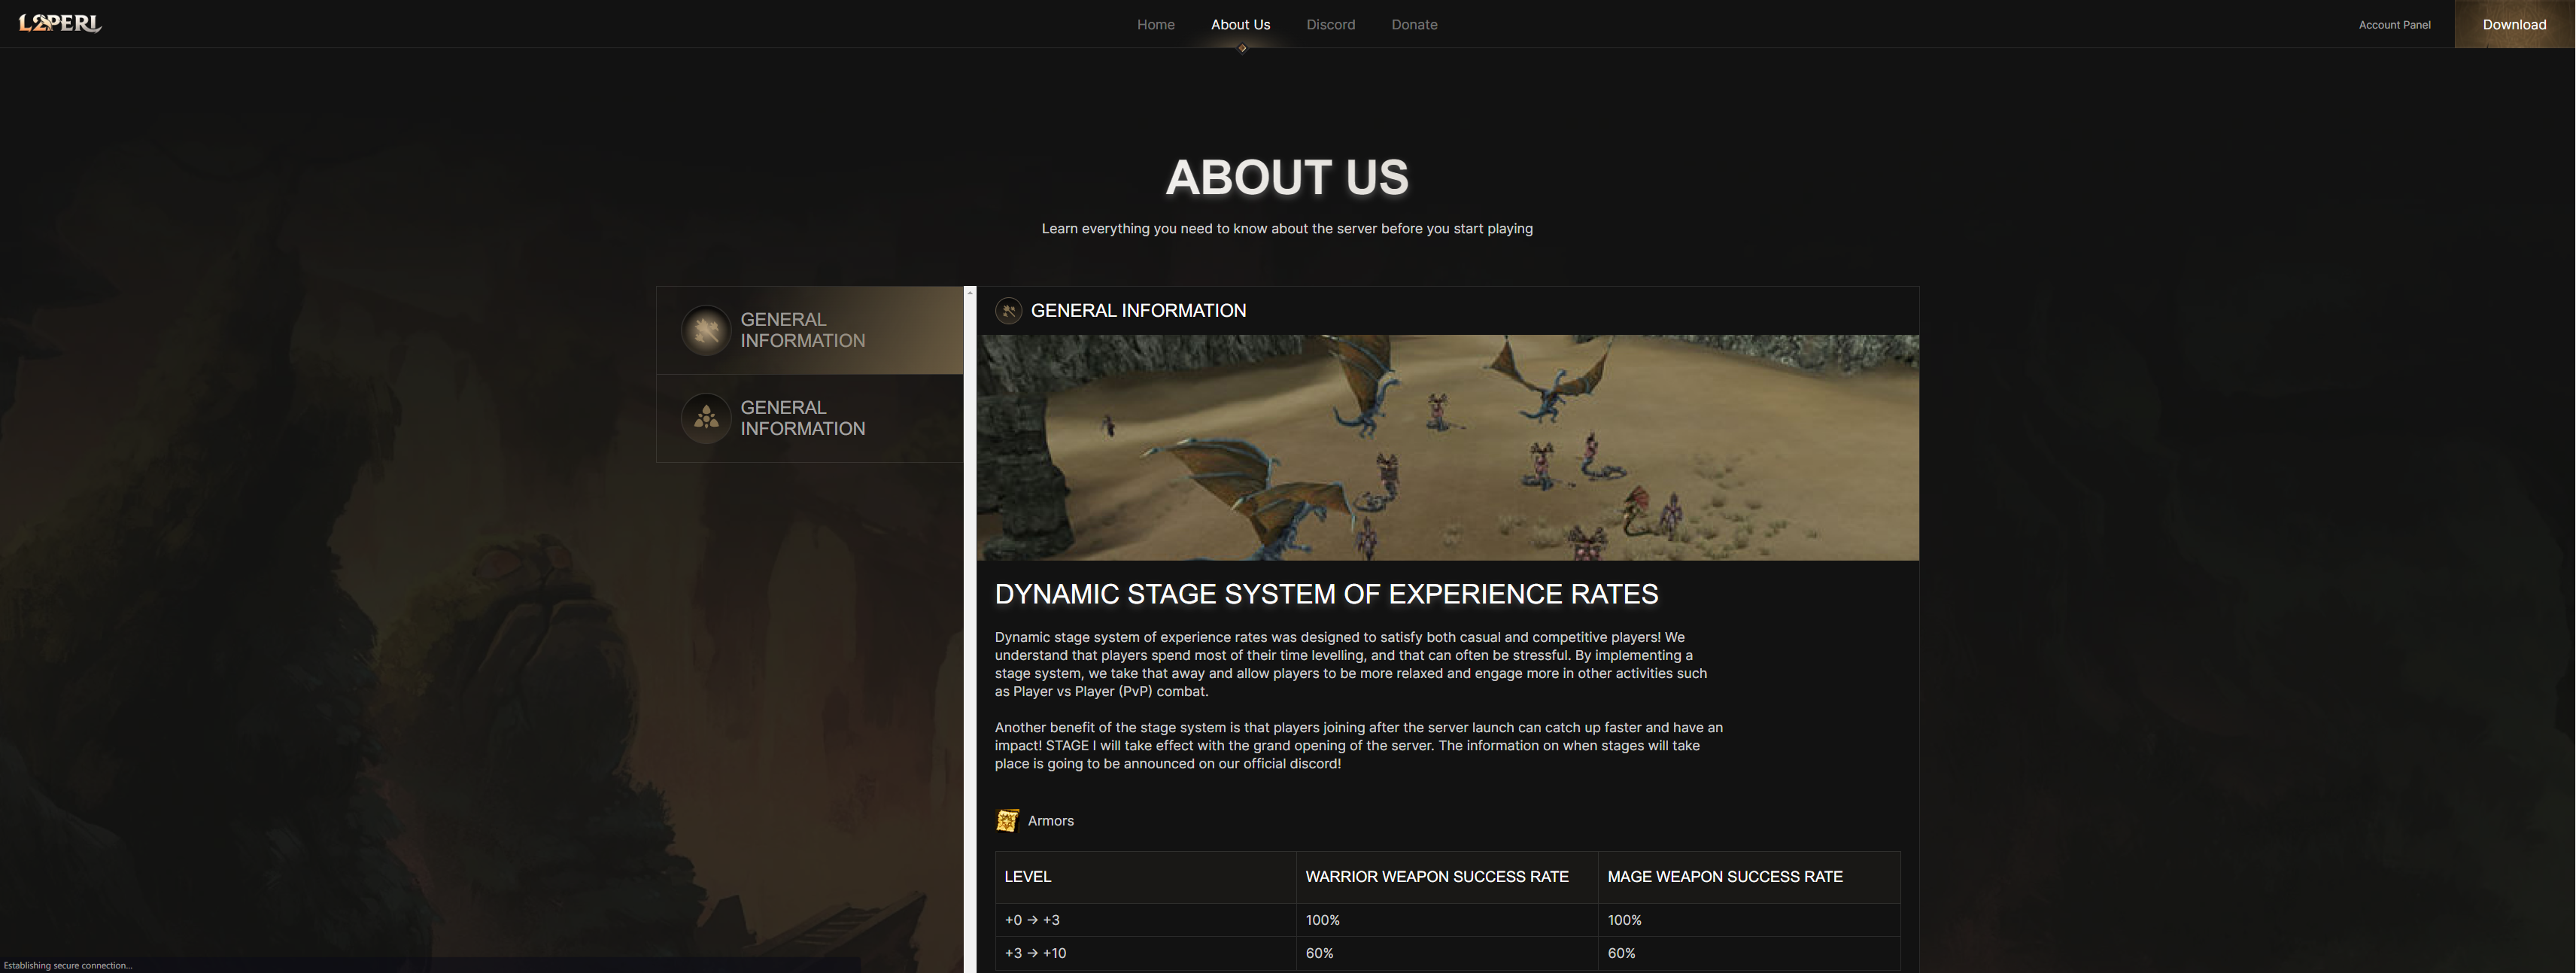2576x973 pixels.
Task: Click the star icon in first sidebar tab
Action: click(x=706, y=330)
